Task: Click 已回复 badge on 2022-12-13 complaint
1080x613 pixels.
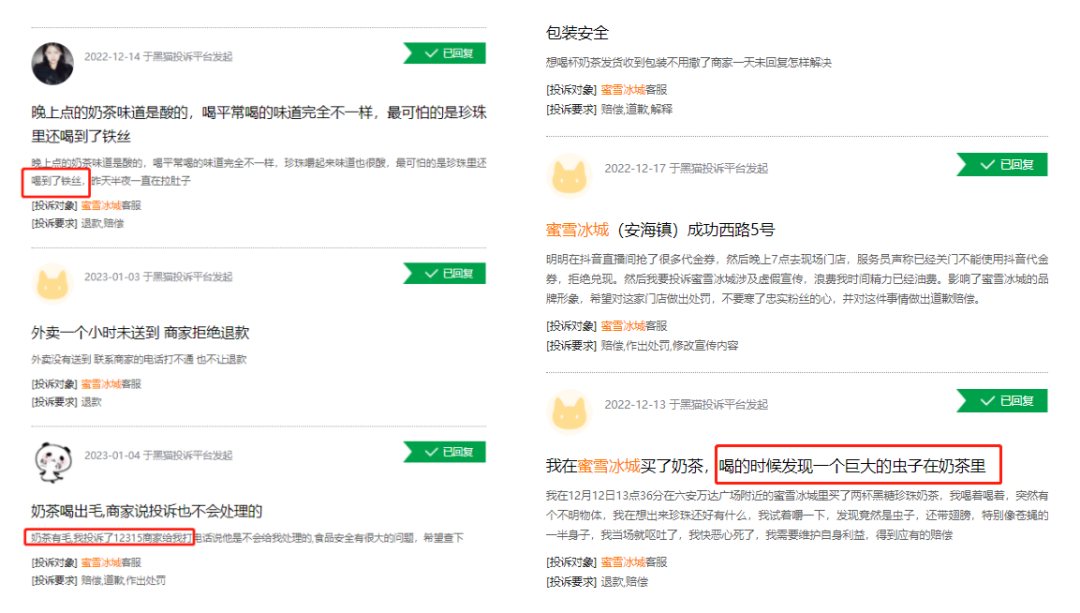Action: click(x=1003, y=401)
